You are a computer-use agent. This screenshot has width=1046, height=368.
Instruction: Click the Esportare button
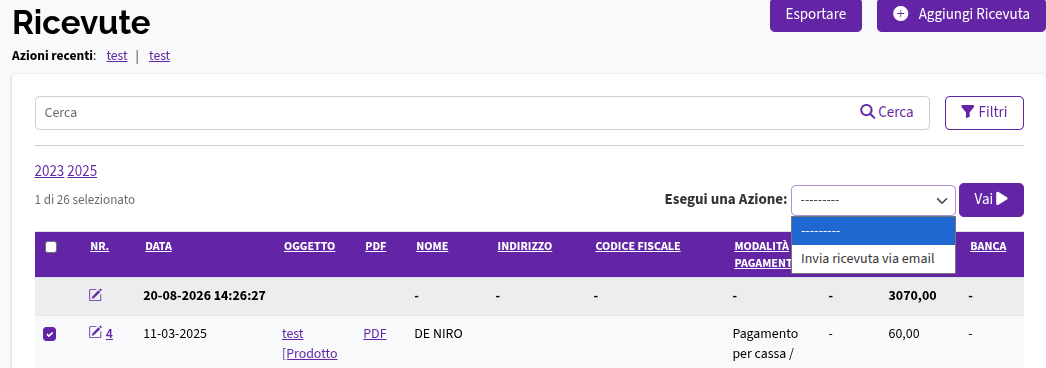coord(815,14)
